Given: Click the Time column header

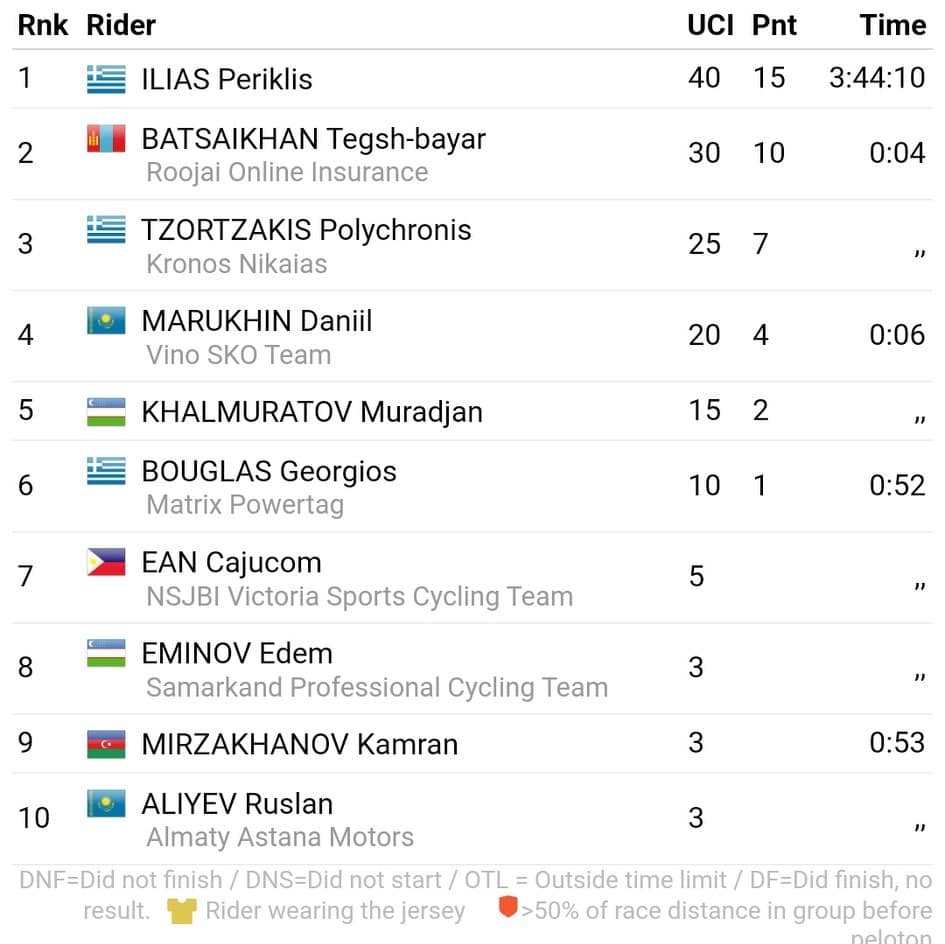Looking at the screenshot, I should (x=893, y=25).
